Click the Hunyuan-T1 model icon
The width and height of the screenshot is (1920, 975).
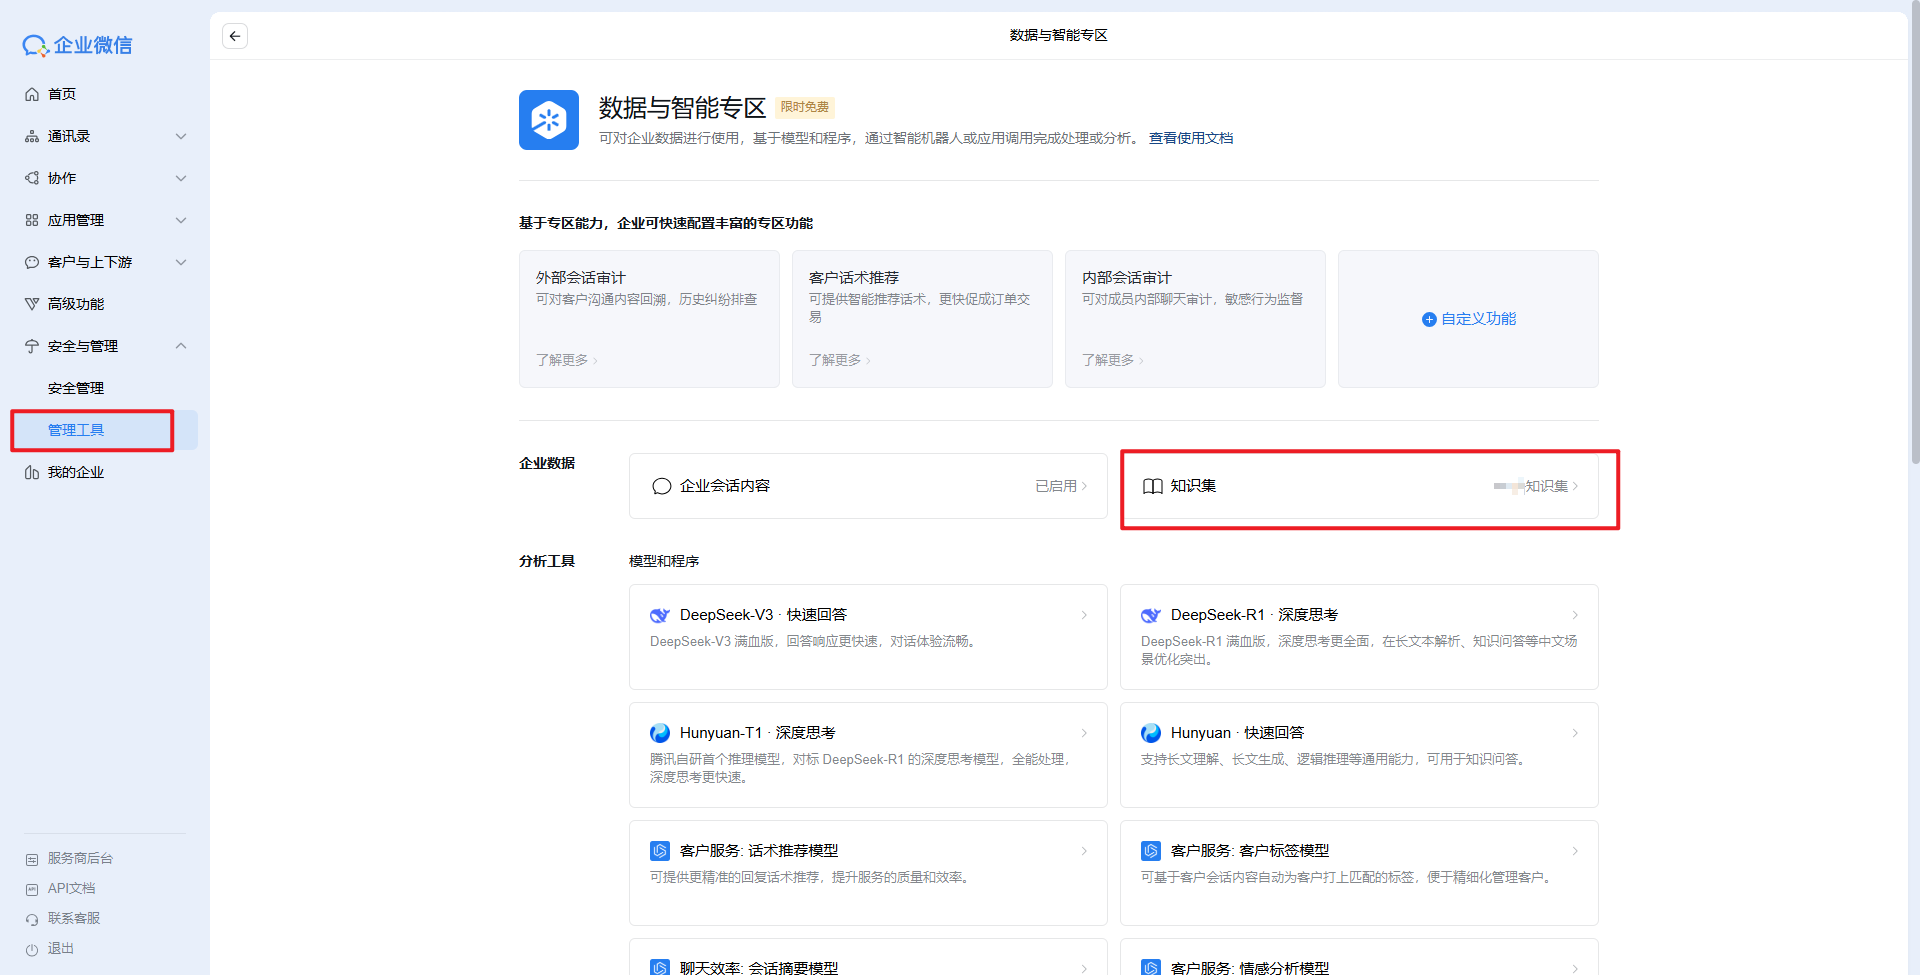tap(660, 733)
